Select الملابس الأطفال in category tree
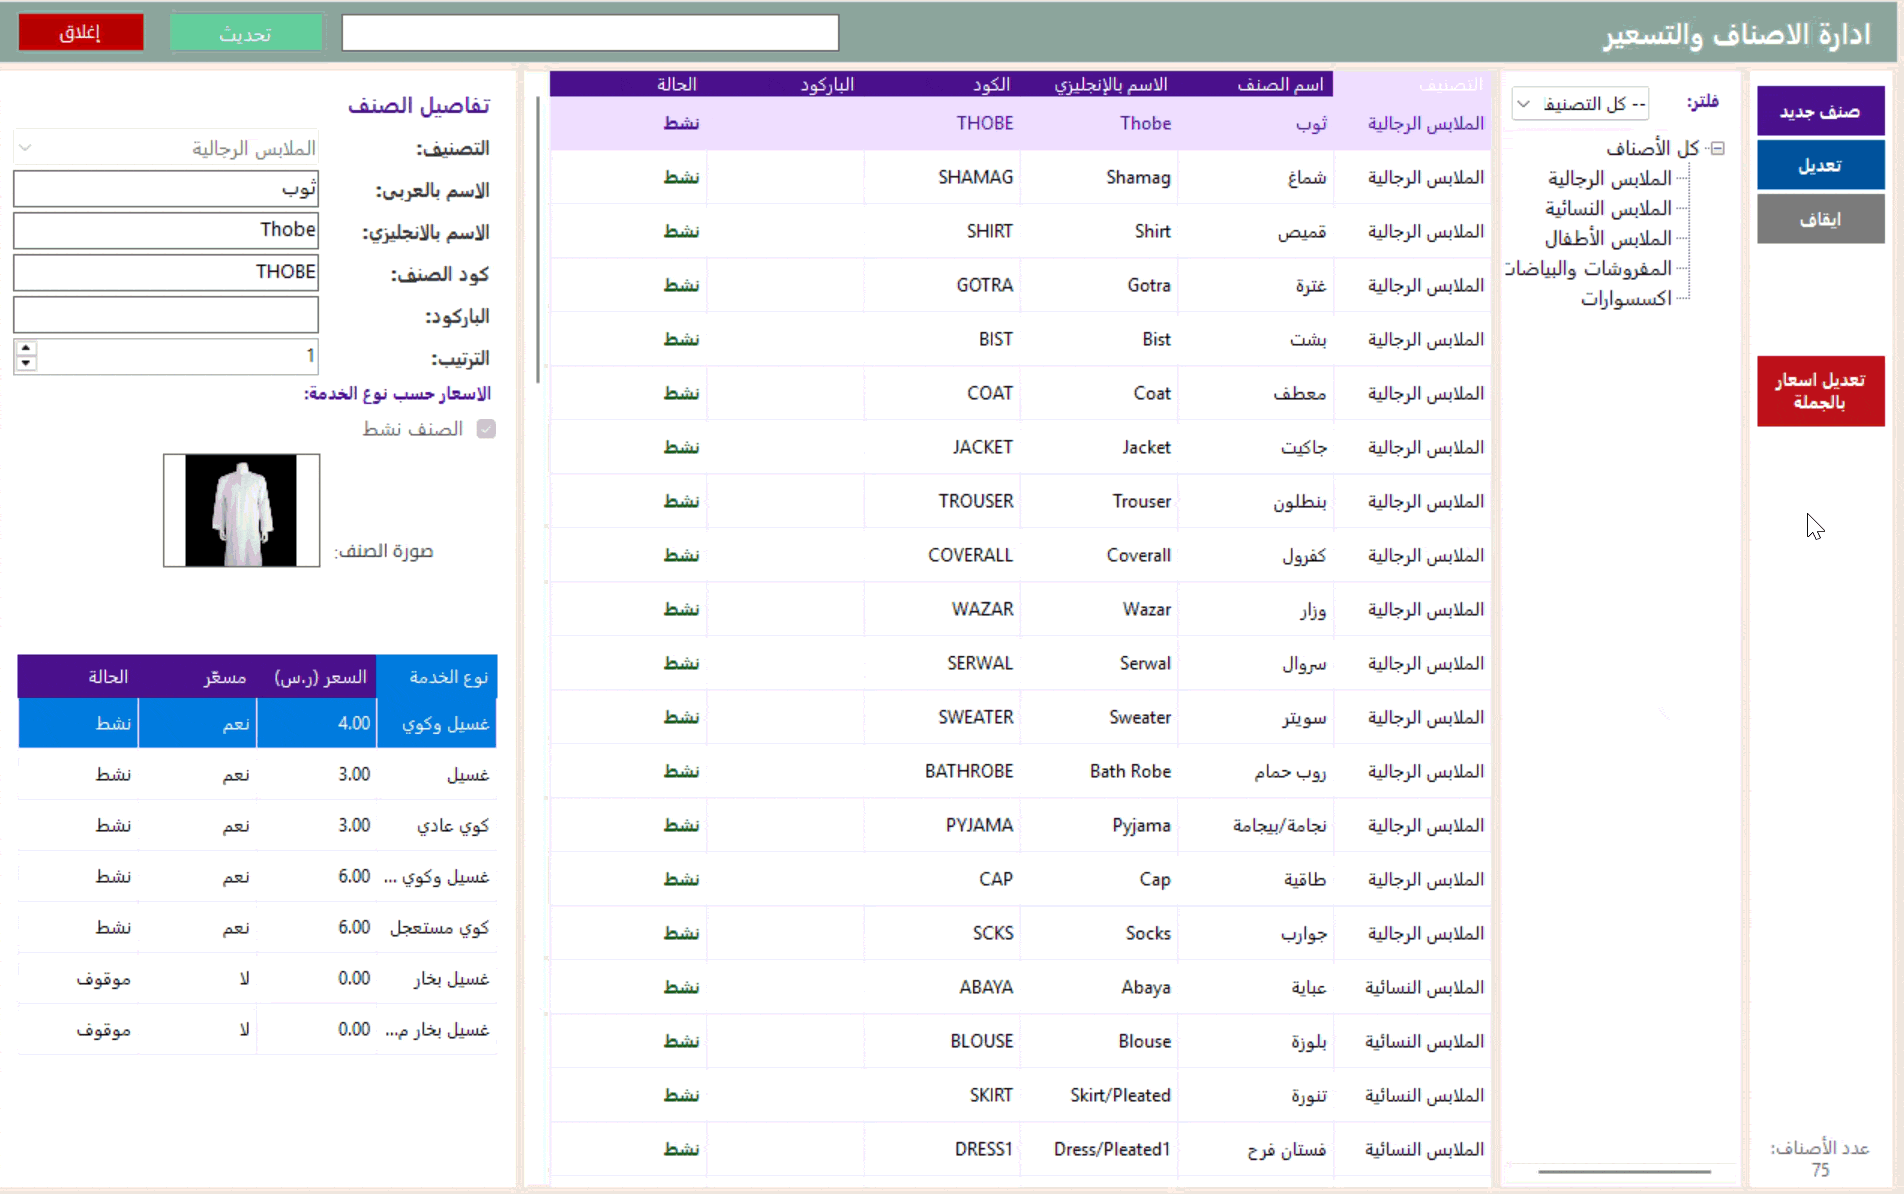This screenshot has width=1904, height=1194. pos(1608,238)
